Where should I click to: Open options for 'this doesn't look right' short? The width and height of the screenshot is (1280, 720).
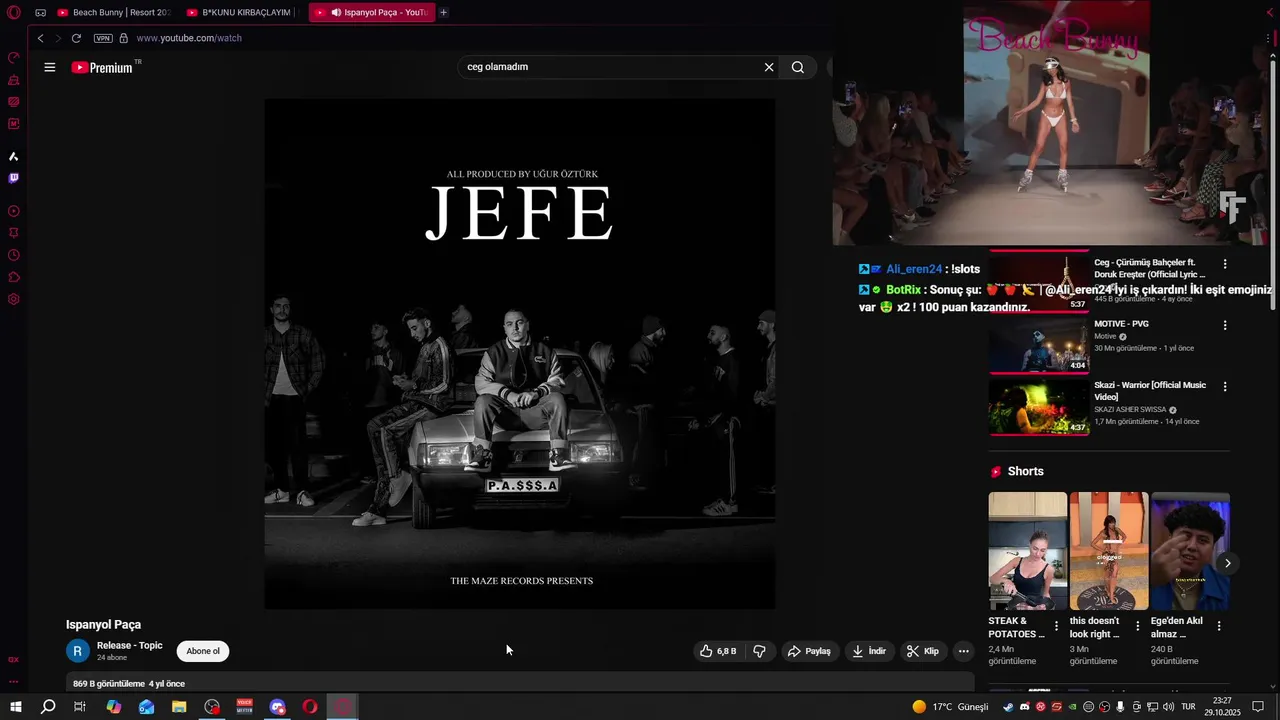tap(1137, 626)
